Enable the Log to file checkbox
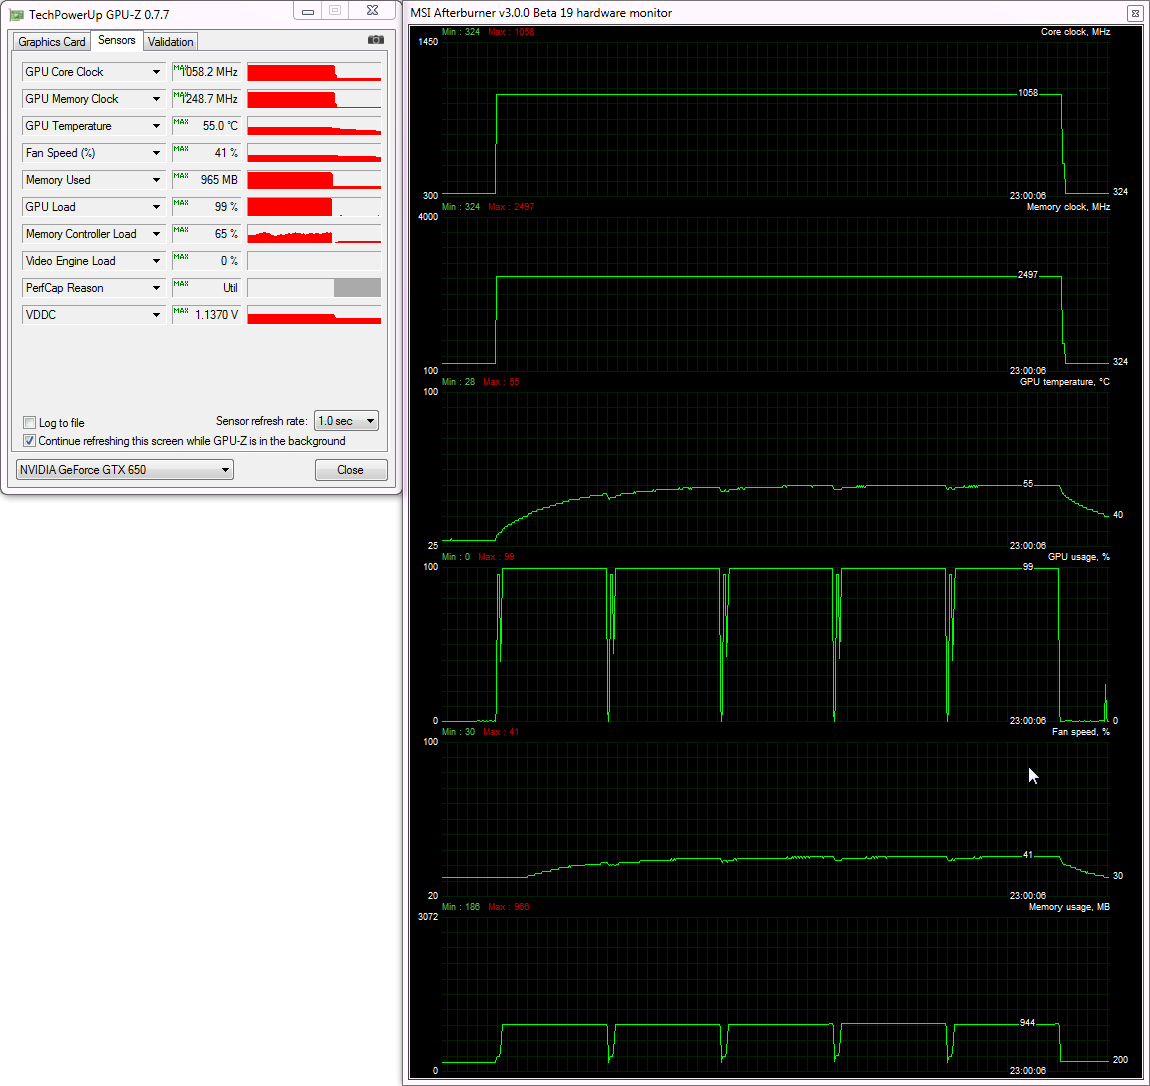The height and width of the screenshot is (1086, 1150). coord(30,422)
